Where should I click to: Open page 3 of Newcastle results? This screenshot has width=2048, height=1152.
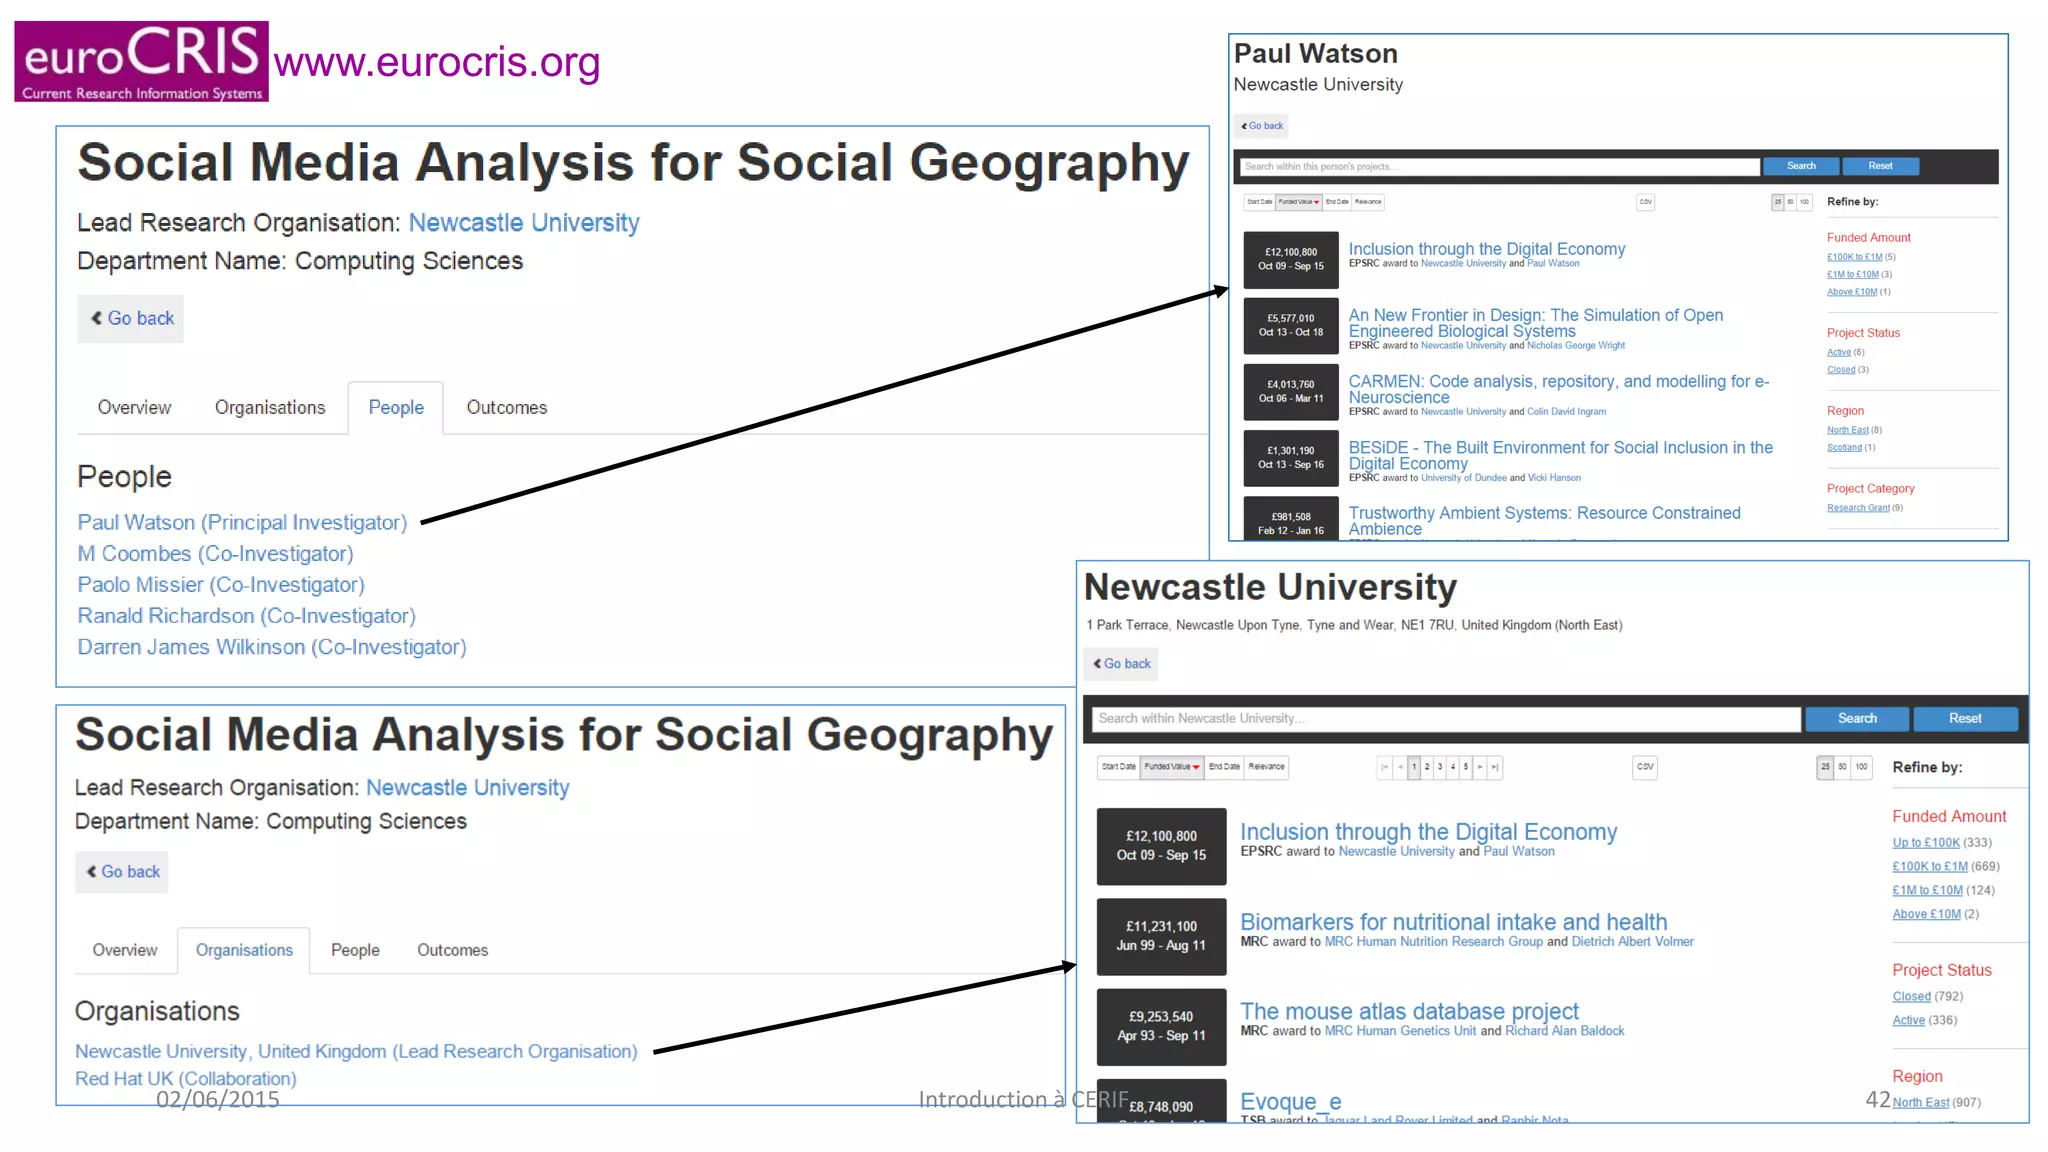click(1440, 767)
